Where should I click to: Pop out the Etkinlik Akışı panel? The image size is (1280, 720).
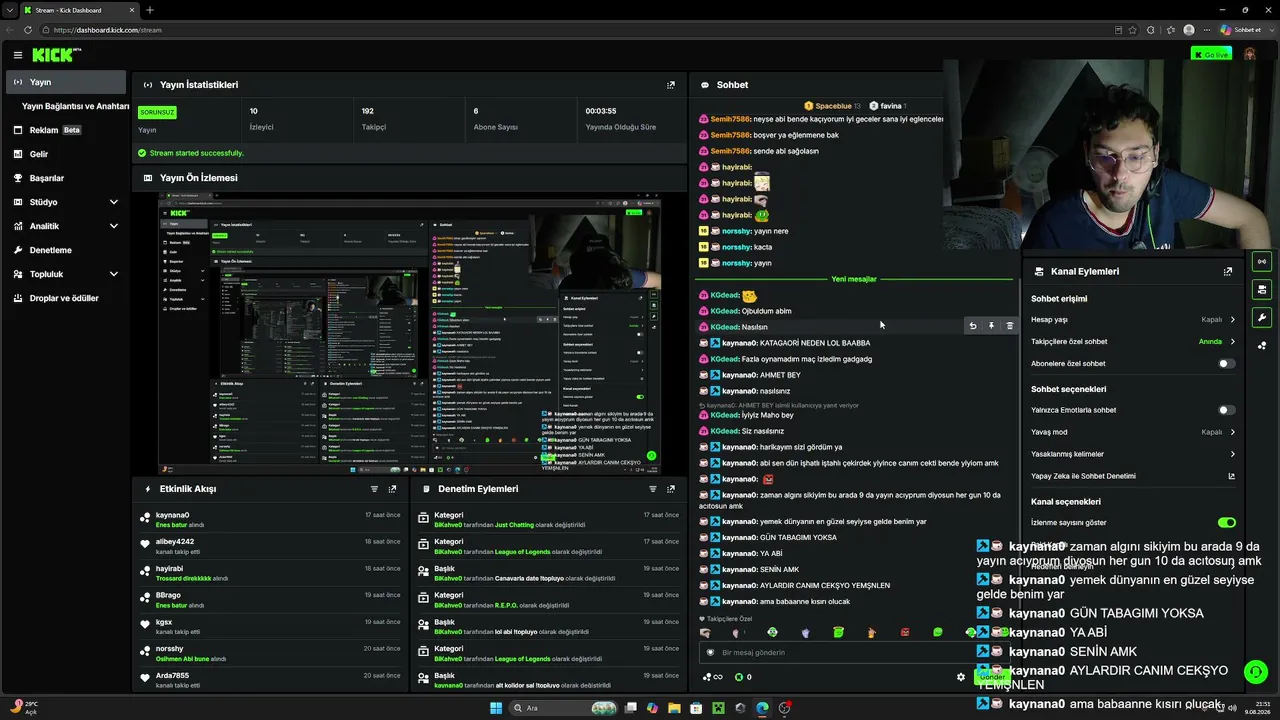[392, 489]
